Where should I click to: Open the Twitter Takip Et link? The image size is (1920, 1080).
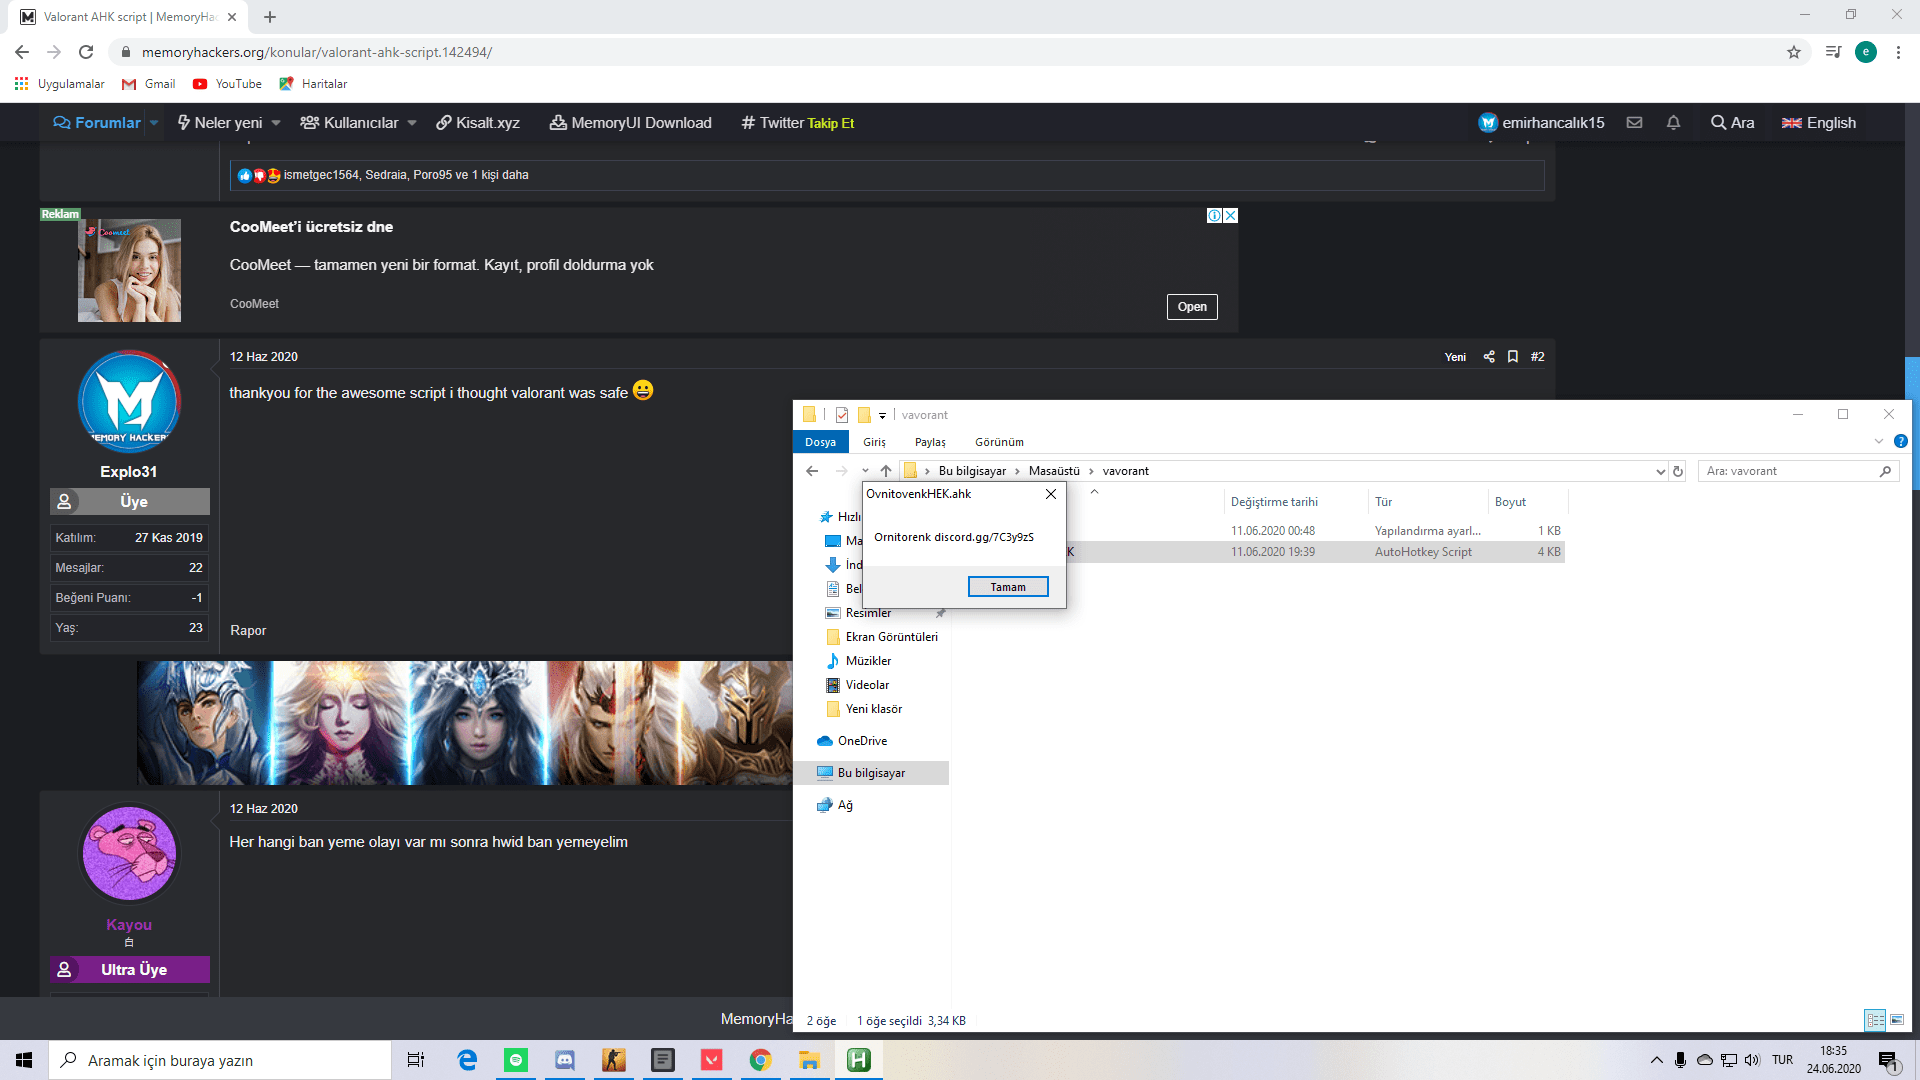coord(798,123)
